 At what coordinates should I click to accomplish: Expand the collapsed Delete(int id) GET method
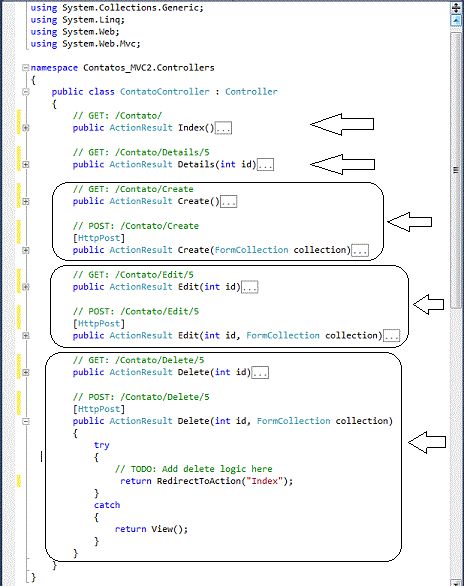click(25, 372)
